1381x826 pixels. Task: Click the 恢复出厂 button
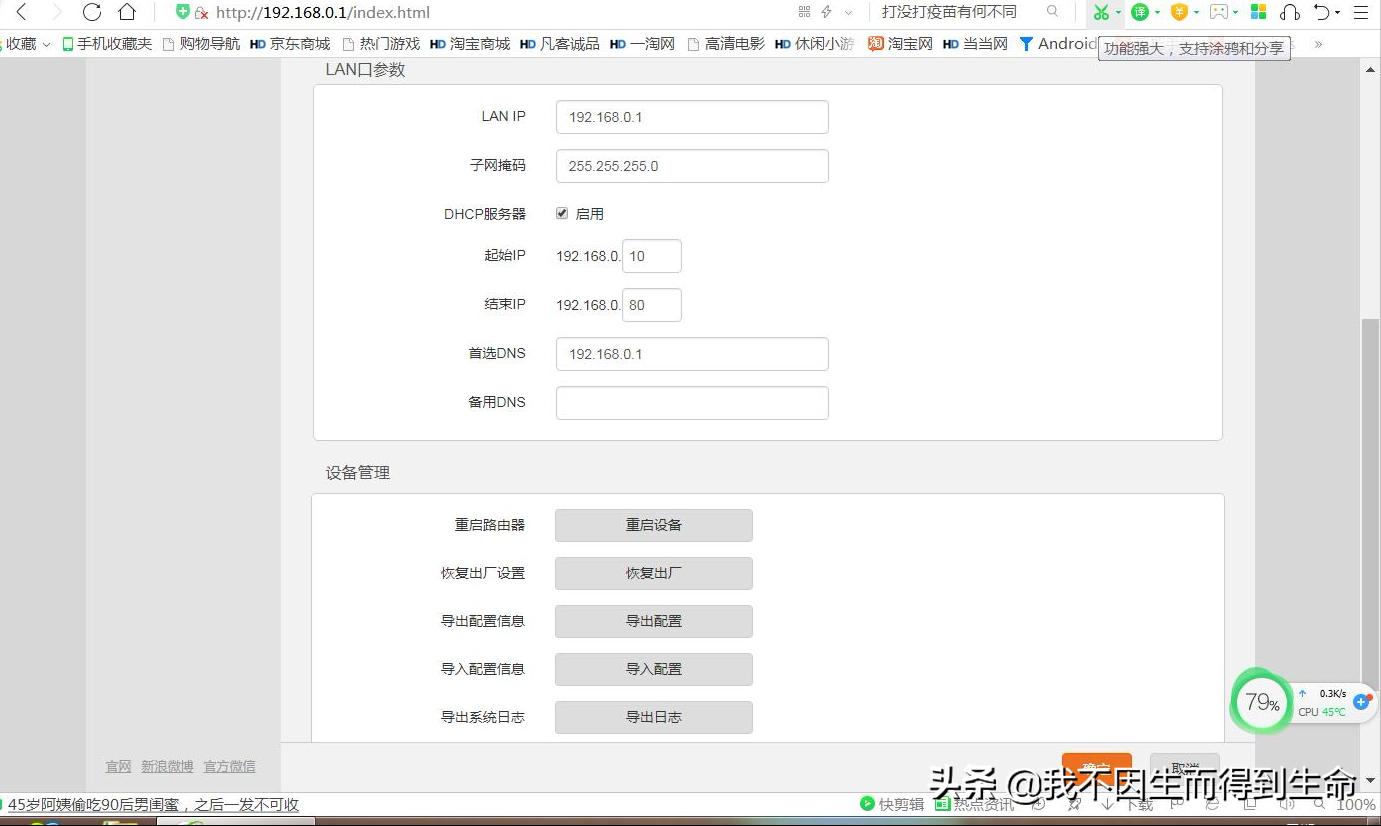tap(653, 573)
